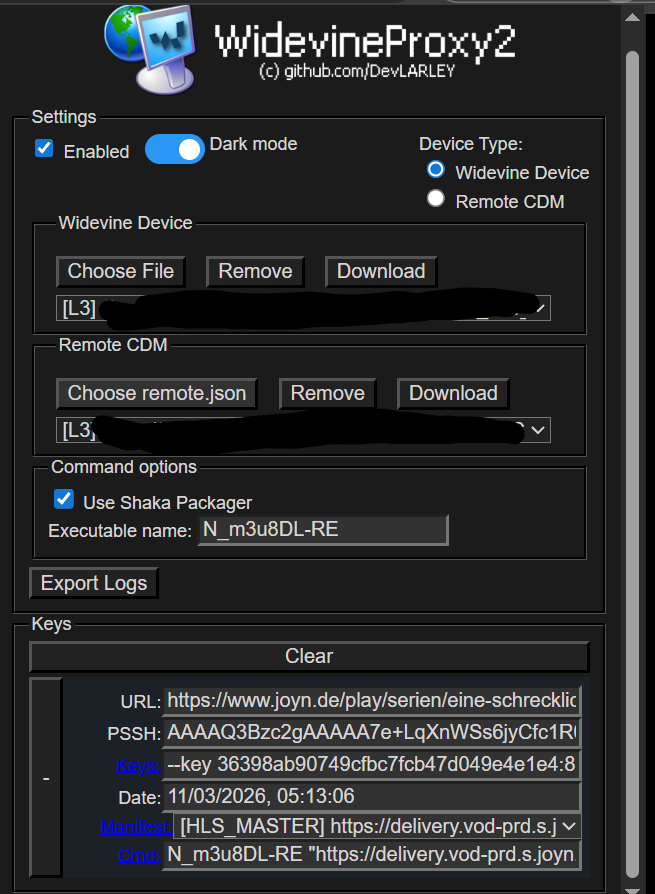Click the Executable name input field

click(323, 530)
